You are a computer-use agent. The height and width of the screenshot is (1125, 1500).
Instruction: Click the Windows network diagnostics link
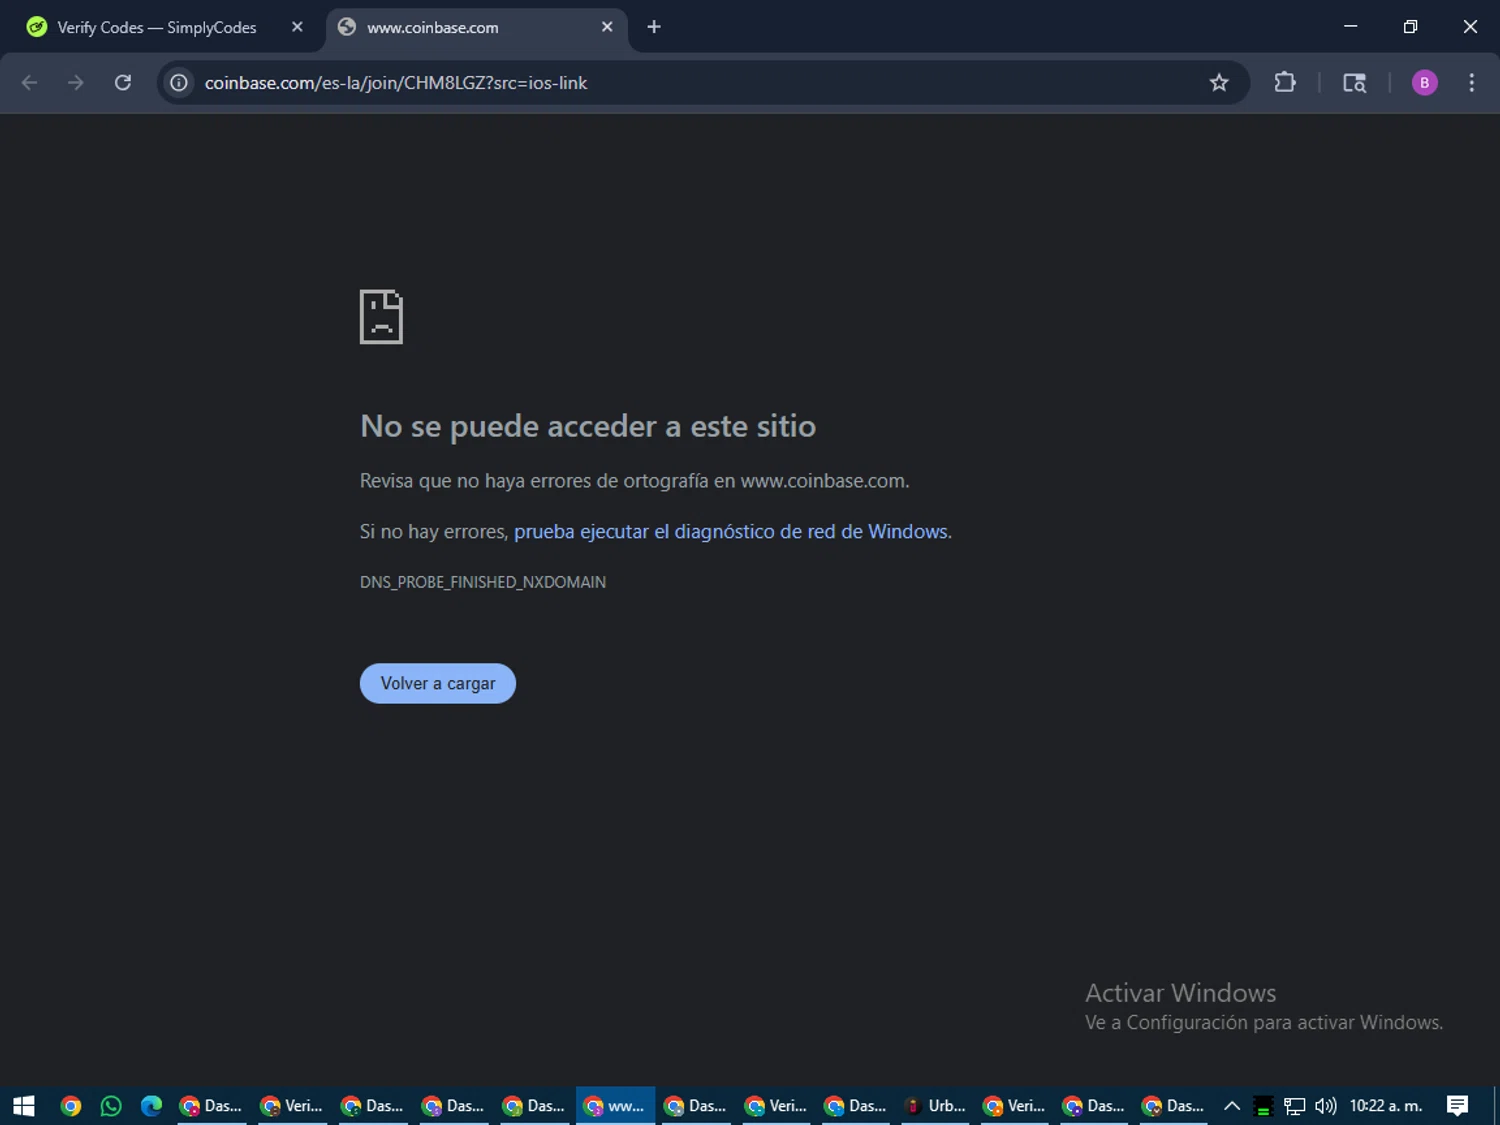(730, 532)
